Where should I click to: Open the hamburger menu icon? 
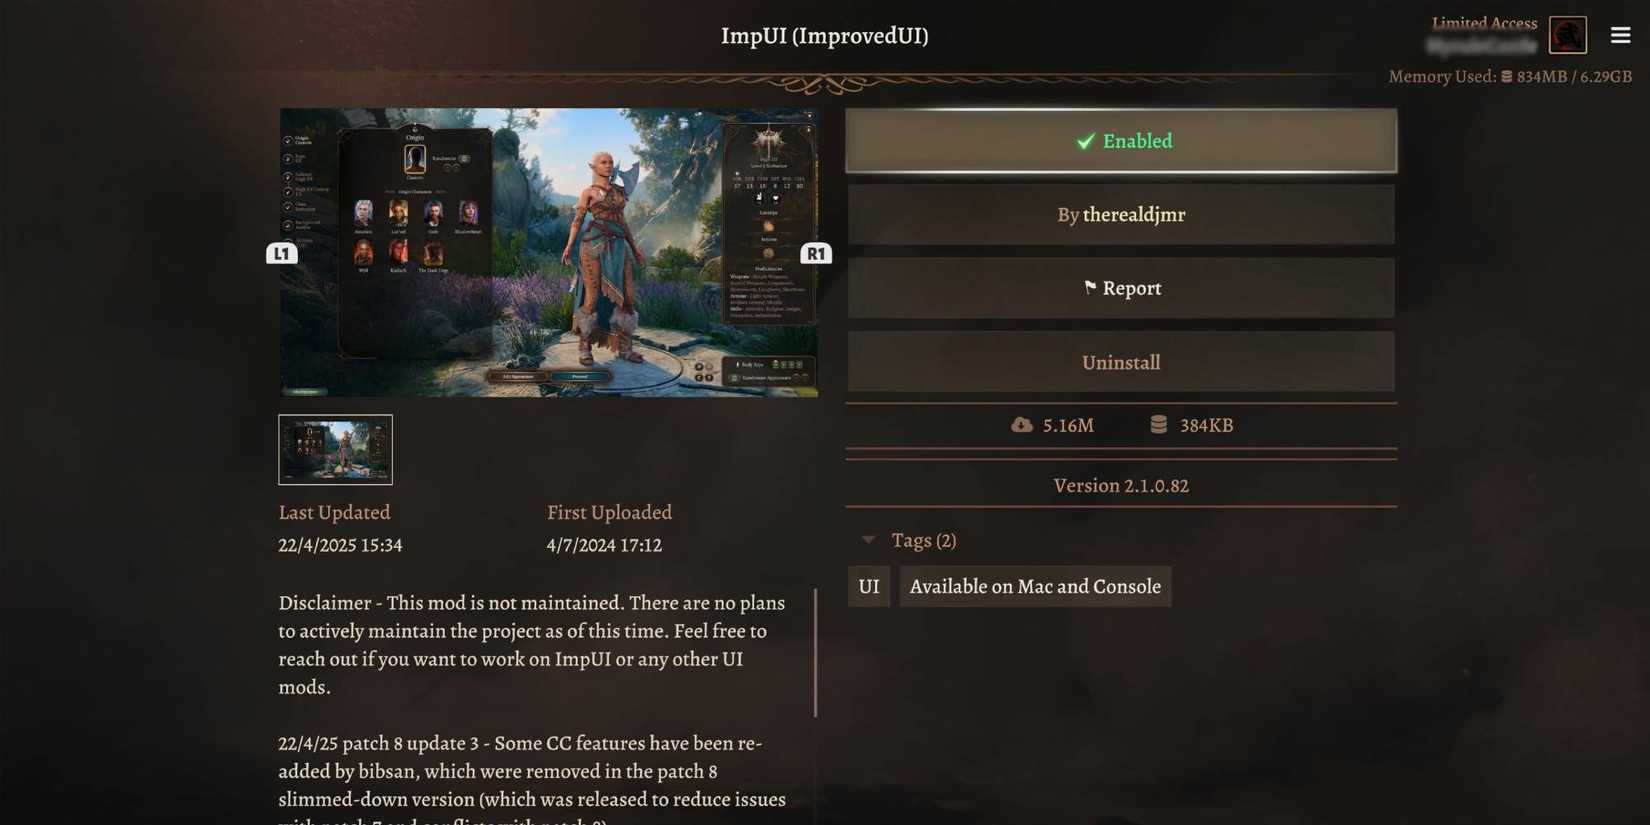pyautogui.click(x=1620, y=35)
